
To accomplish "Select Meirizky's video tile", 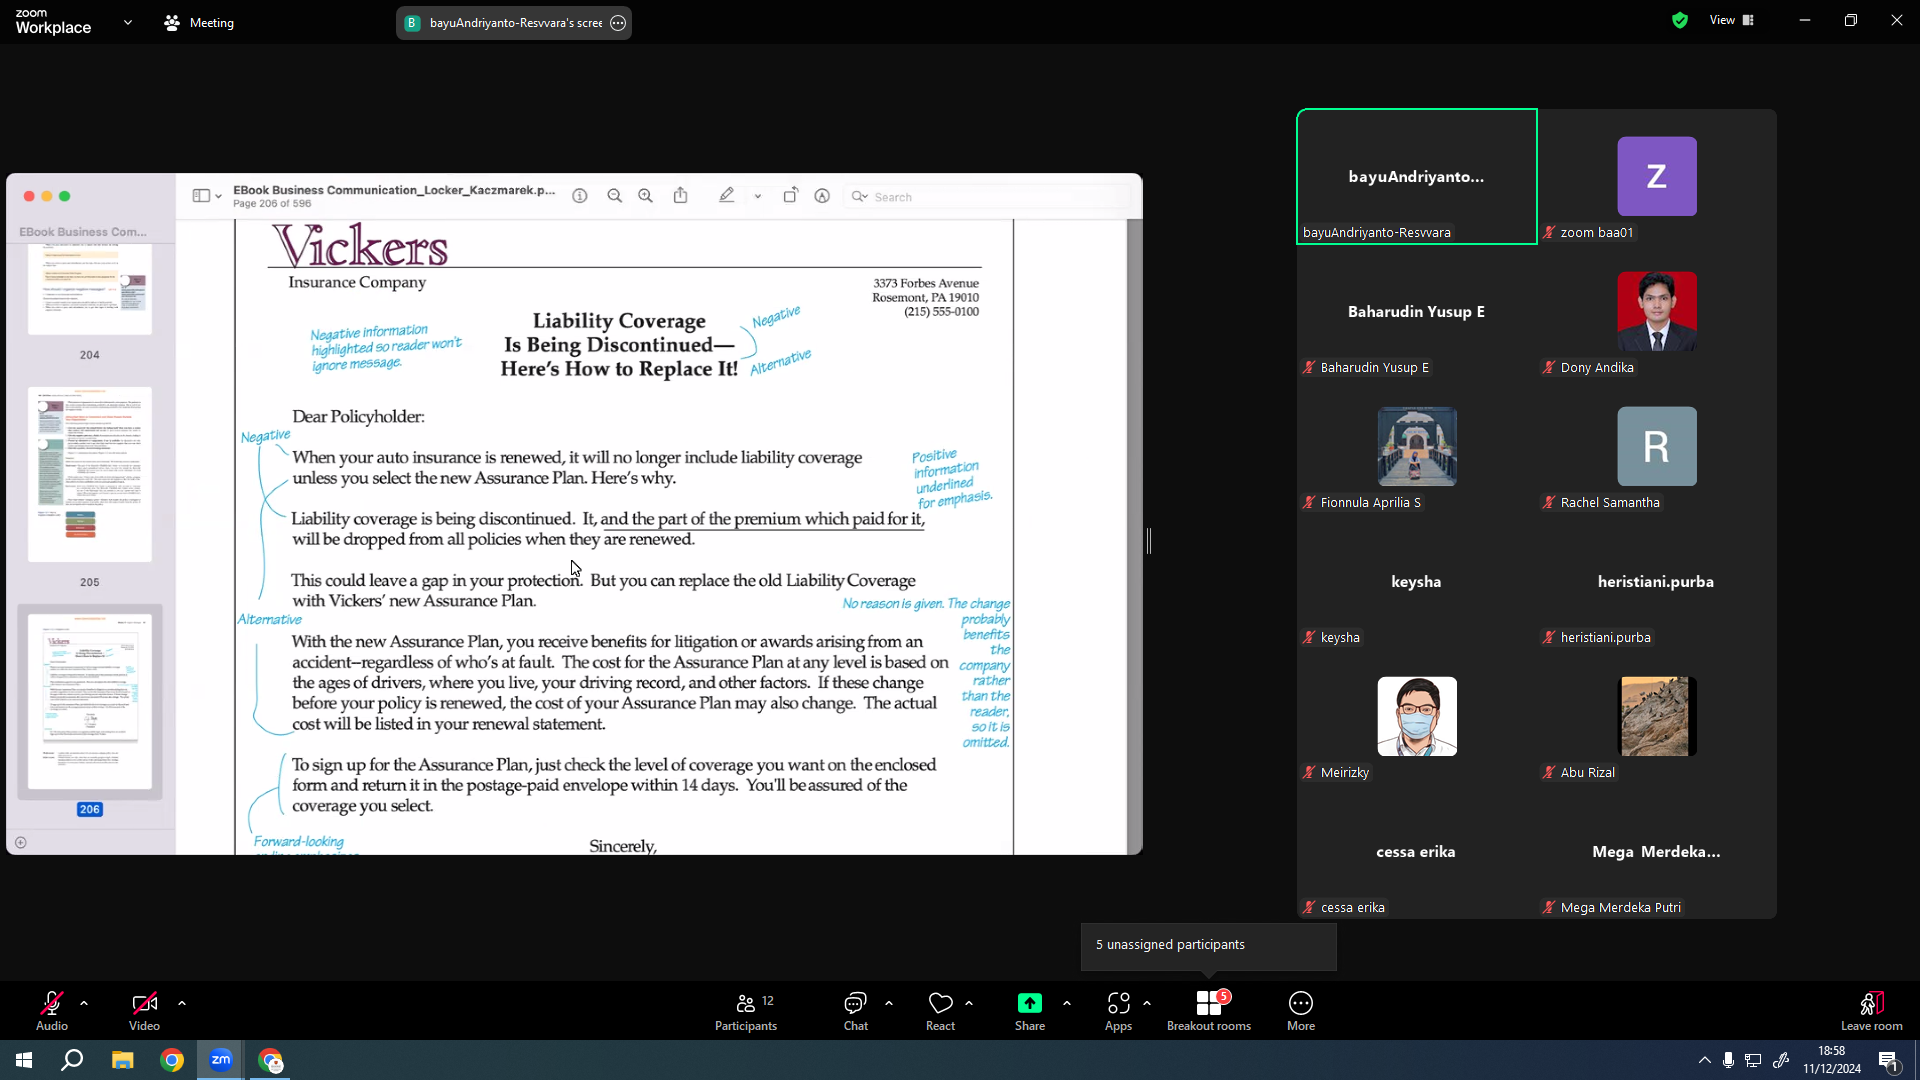I will click(x=1417, y=717).
